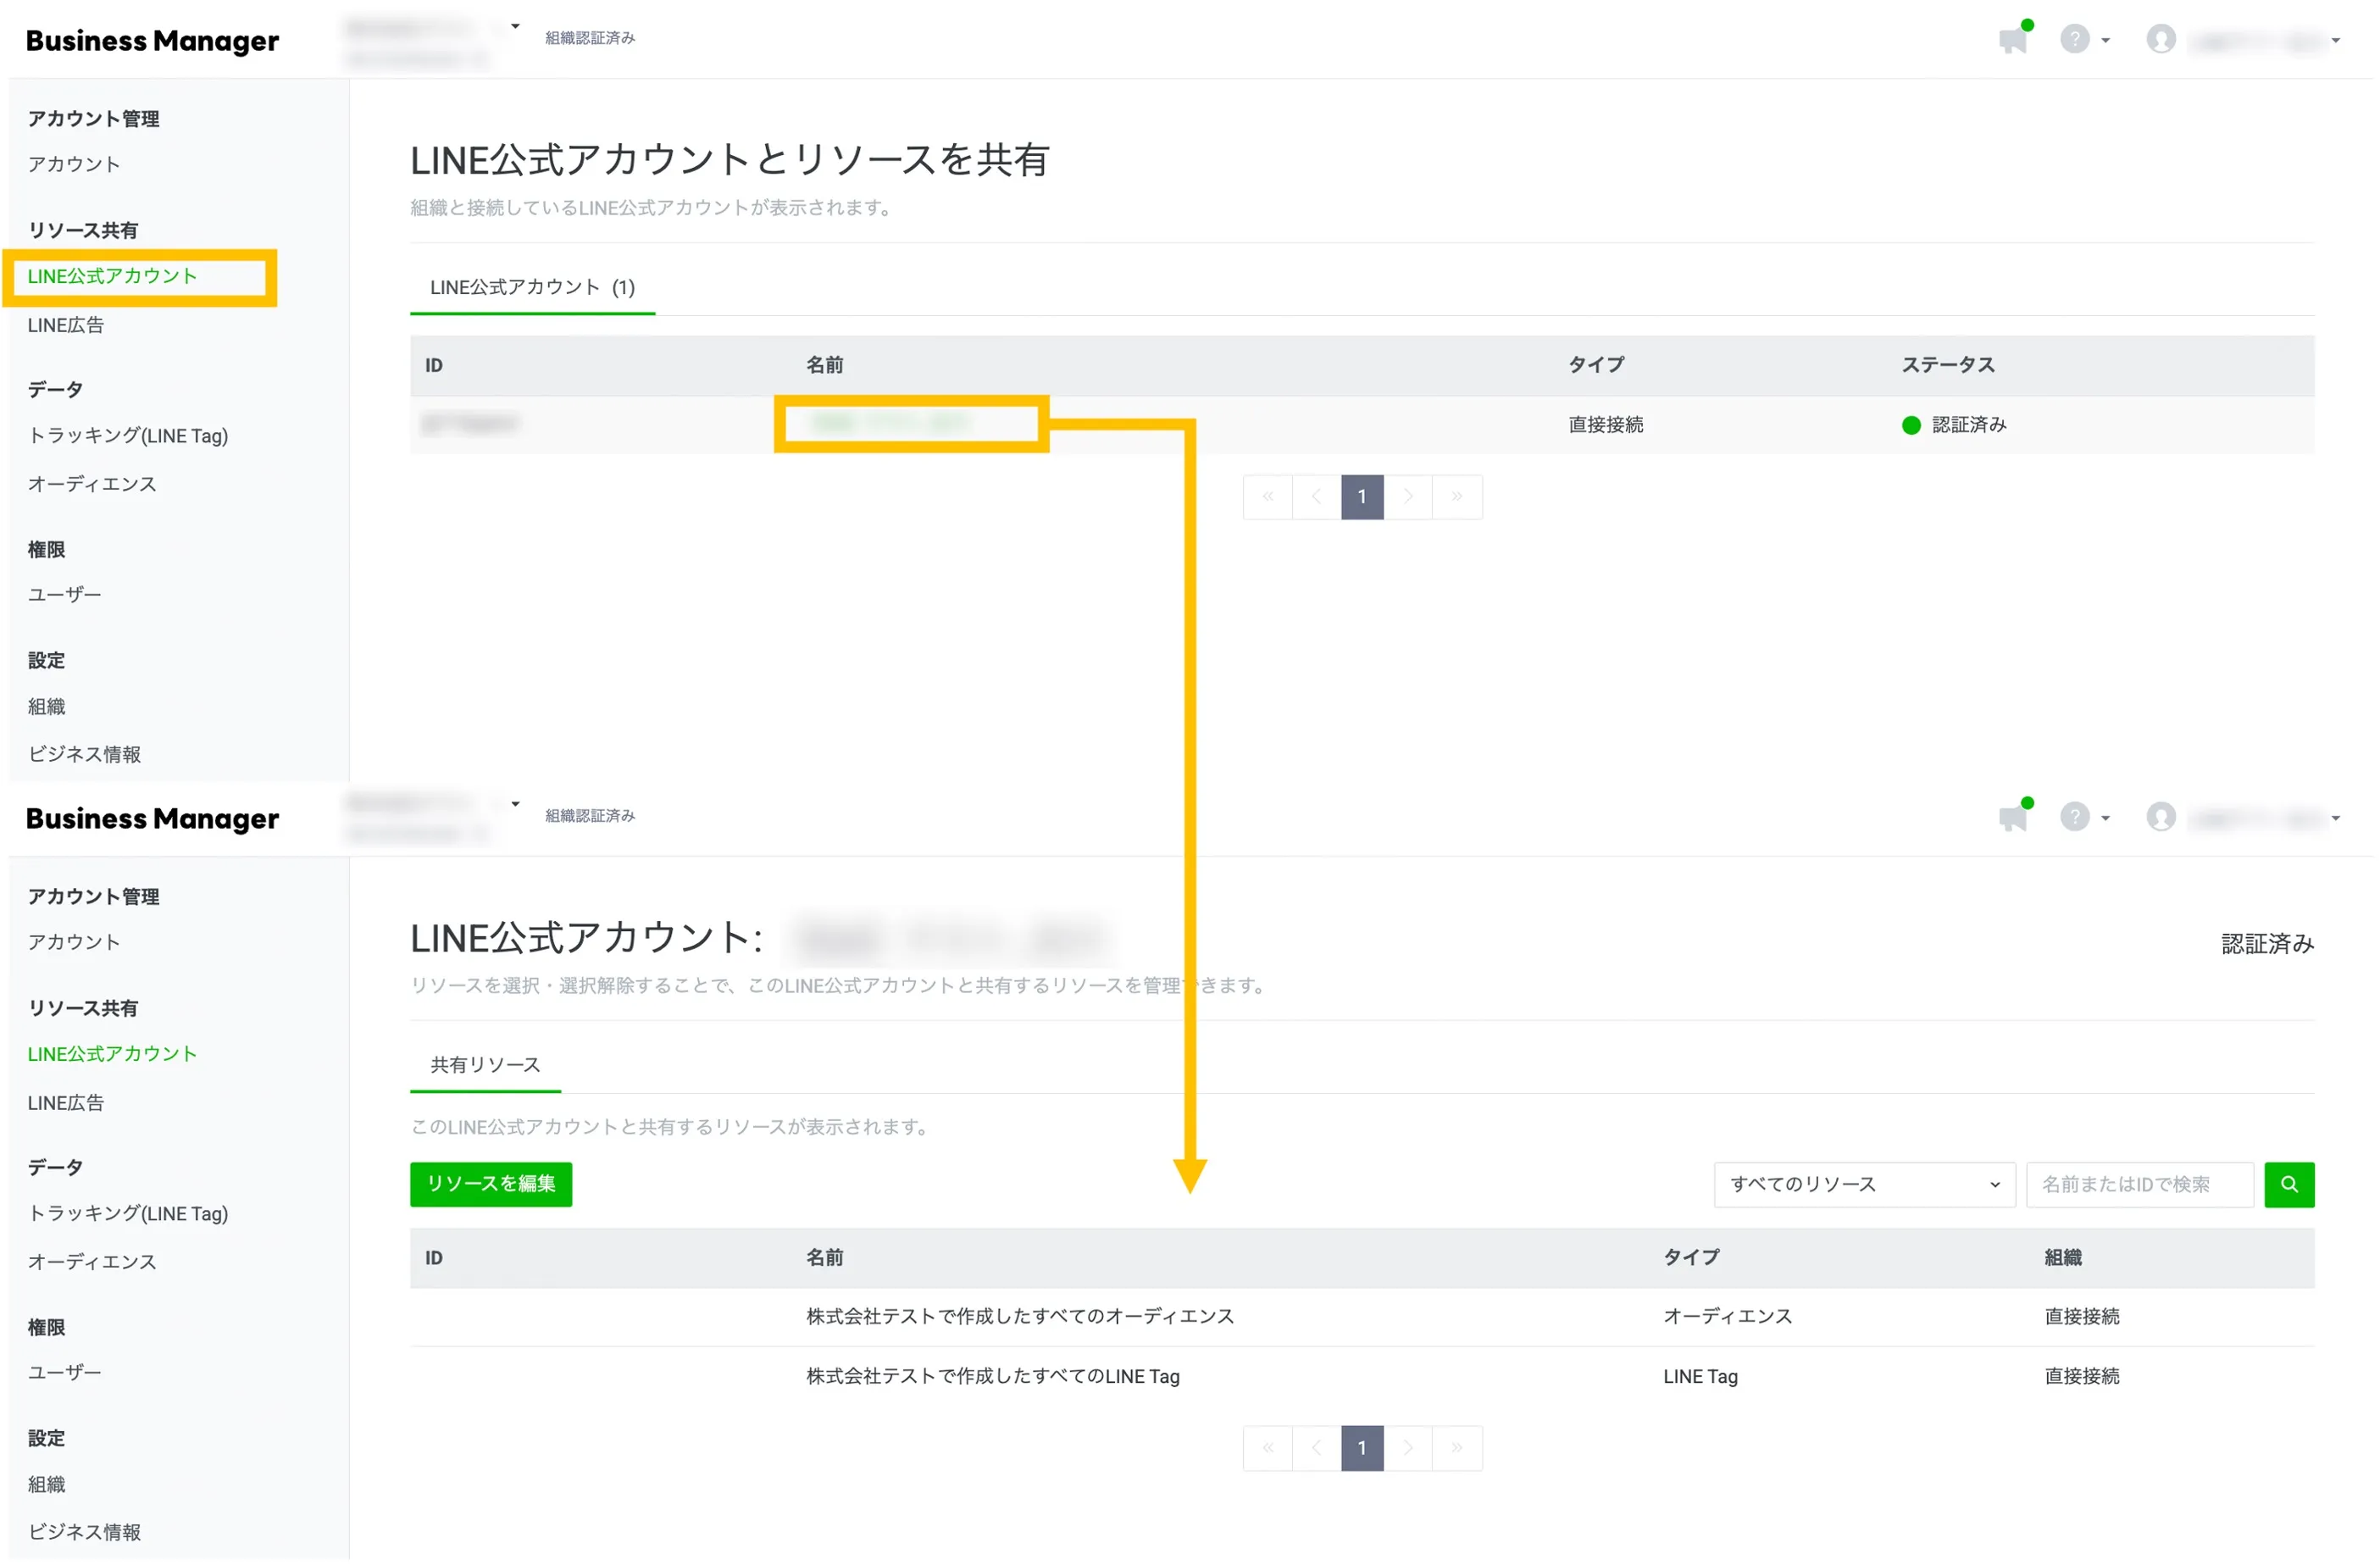
Task: Click the リソースを編集 button
Action: click(490, 1184)
